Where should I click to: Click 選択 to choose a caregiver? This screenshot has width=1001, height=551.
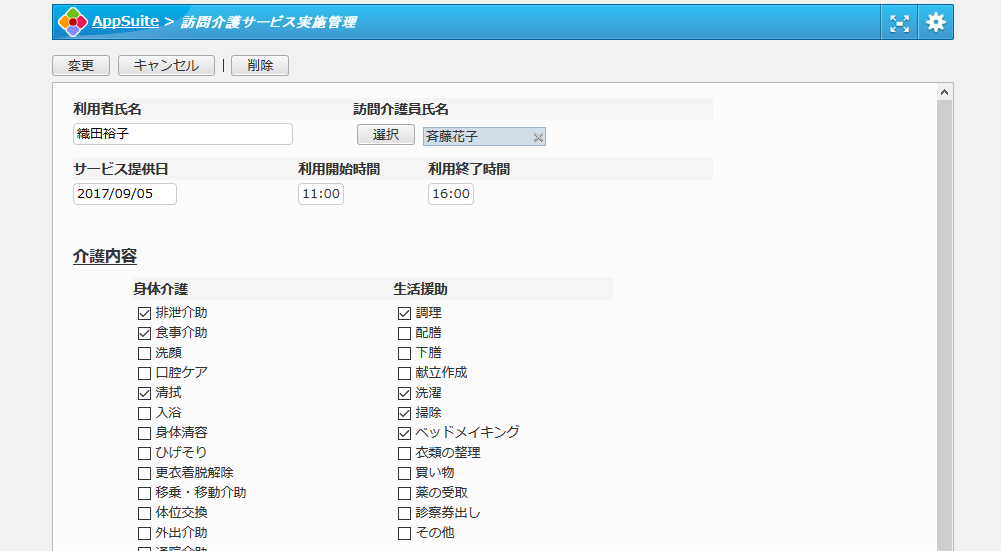[386, 135]
